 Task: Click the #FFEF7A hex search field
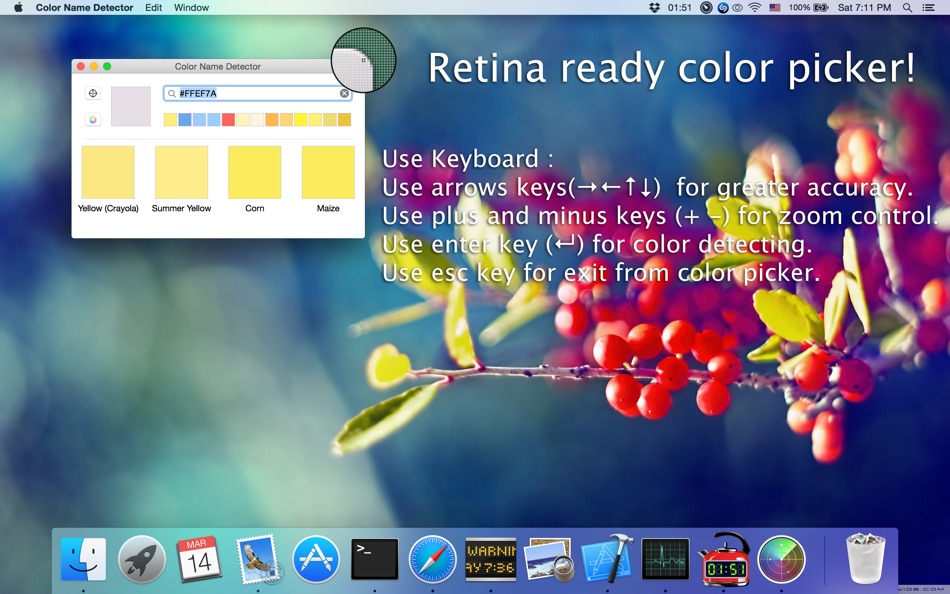click(x=257, y=93)
